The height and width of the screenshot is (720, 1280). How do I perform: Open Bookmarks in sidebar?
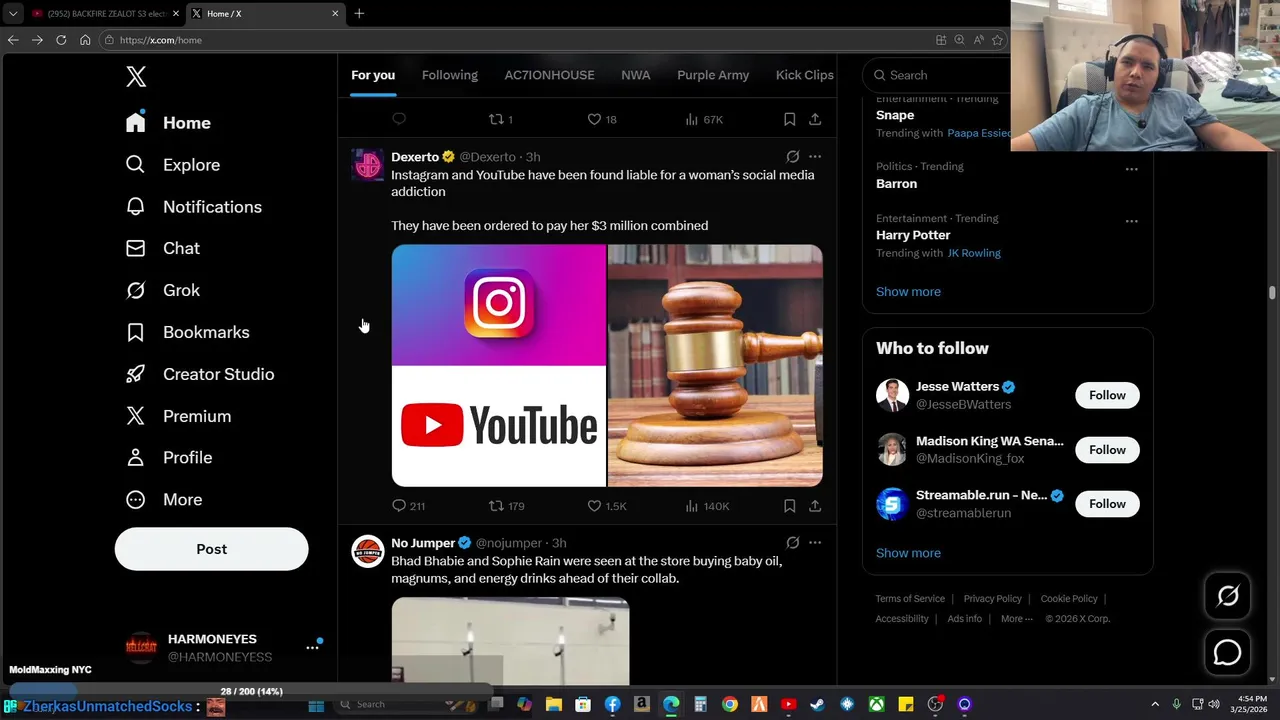pos(187,332)
